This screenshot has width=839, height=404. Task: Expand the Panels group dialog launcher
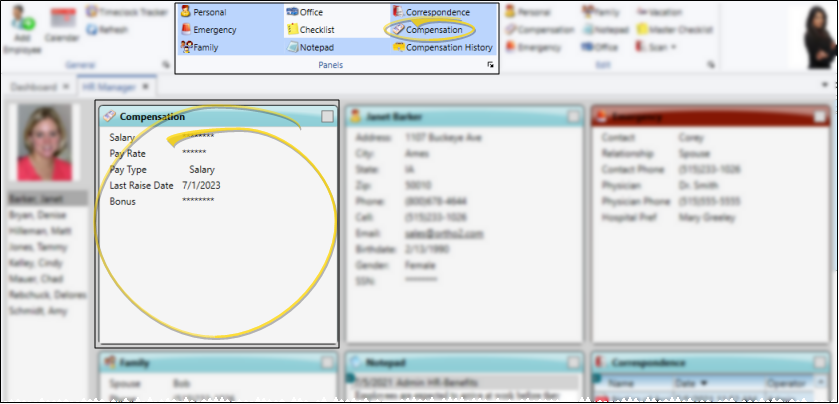coord(490,65)
